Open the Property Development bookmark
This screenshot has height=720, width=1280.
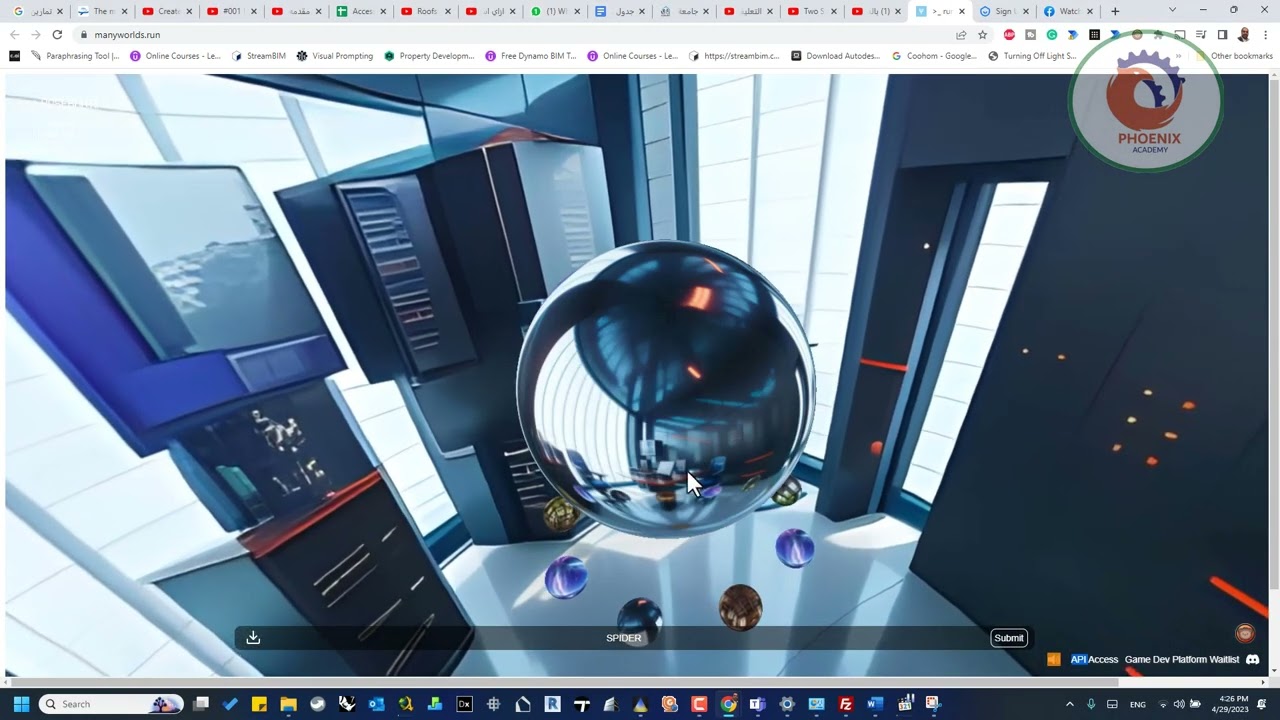429,56
